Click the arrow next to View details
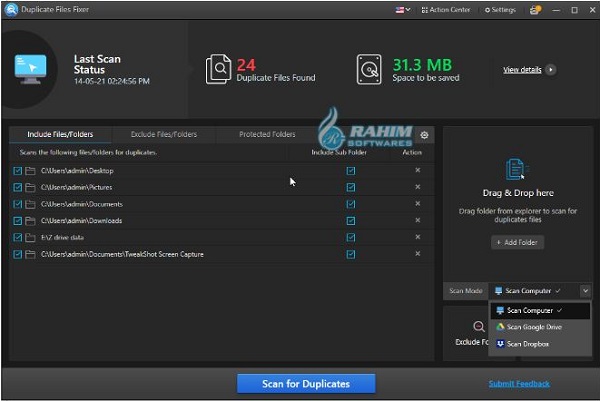 [551, 70]
